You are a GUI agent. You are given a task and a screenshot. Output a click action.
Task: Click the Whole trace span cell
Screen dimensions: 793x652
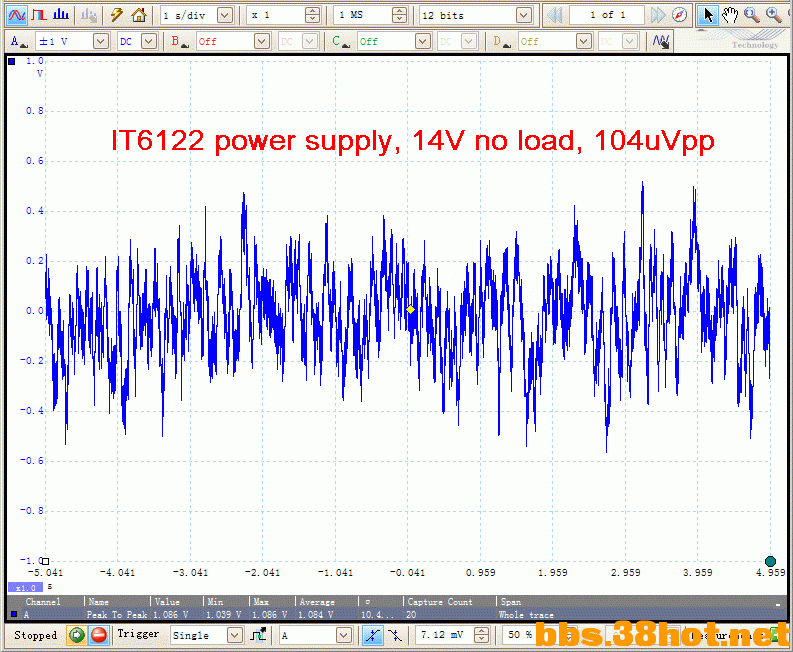click(x=526, y=615)
